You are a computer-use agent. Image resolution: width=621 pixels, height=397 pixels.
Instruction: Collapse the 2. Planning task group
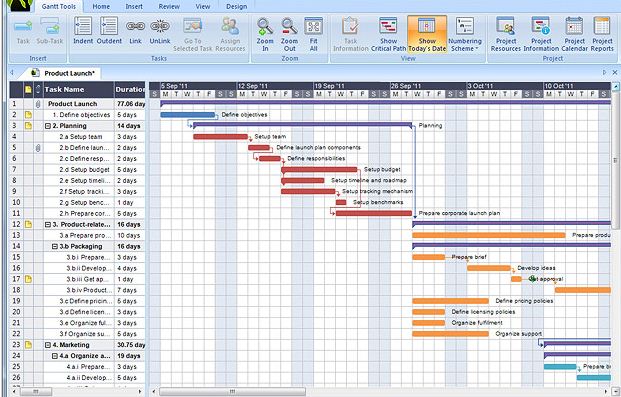(48, 126)
